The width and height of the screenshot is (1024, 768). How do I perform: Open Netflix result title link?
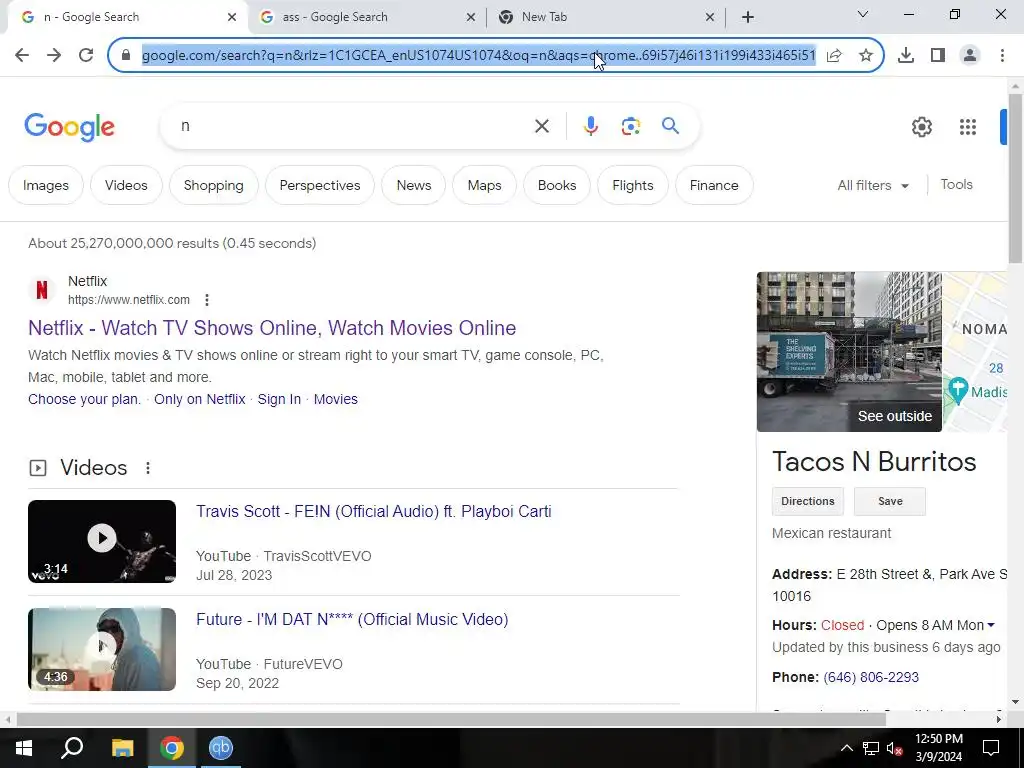(272, 328)
